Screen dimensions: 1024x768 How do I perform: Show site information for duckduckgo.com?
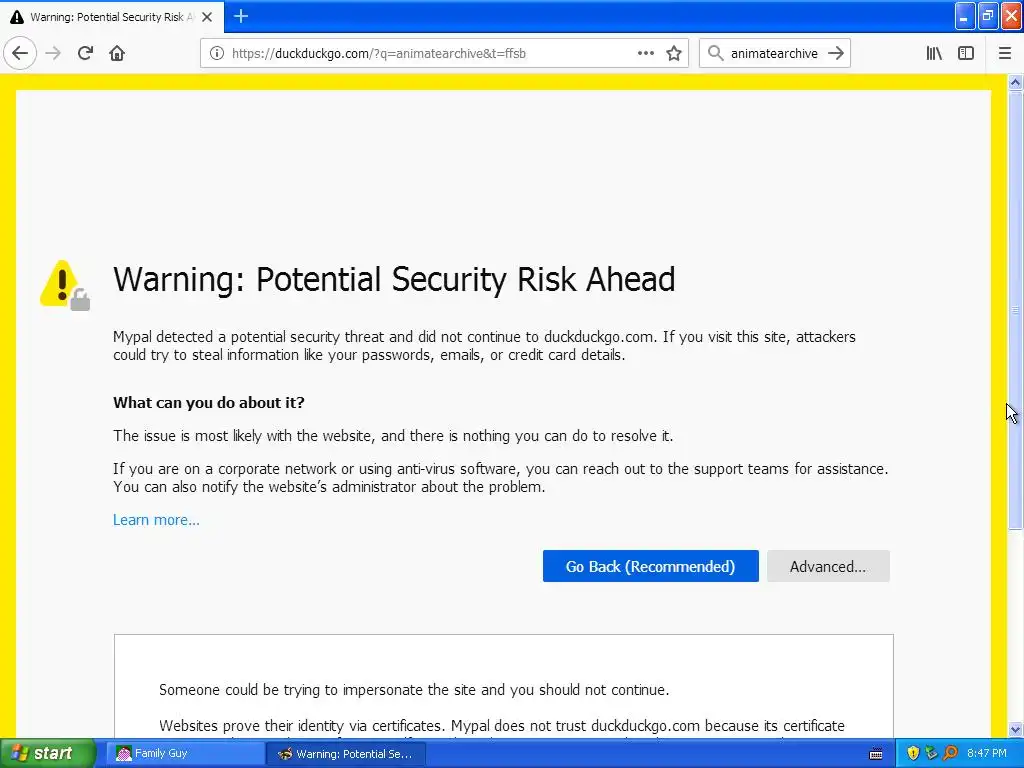216,53
